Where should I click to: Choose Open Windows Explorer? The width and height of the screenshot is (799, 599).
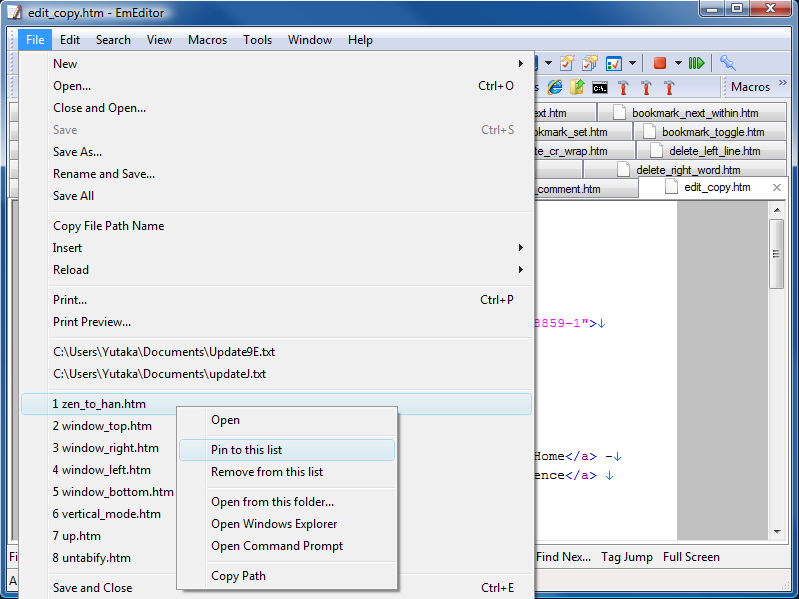pyautogui.click(x=287, y=524)
